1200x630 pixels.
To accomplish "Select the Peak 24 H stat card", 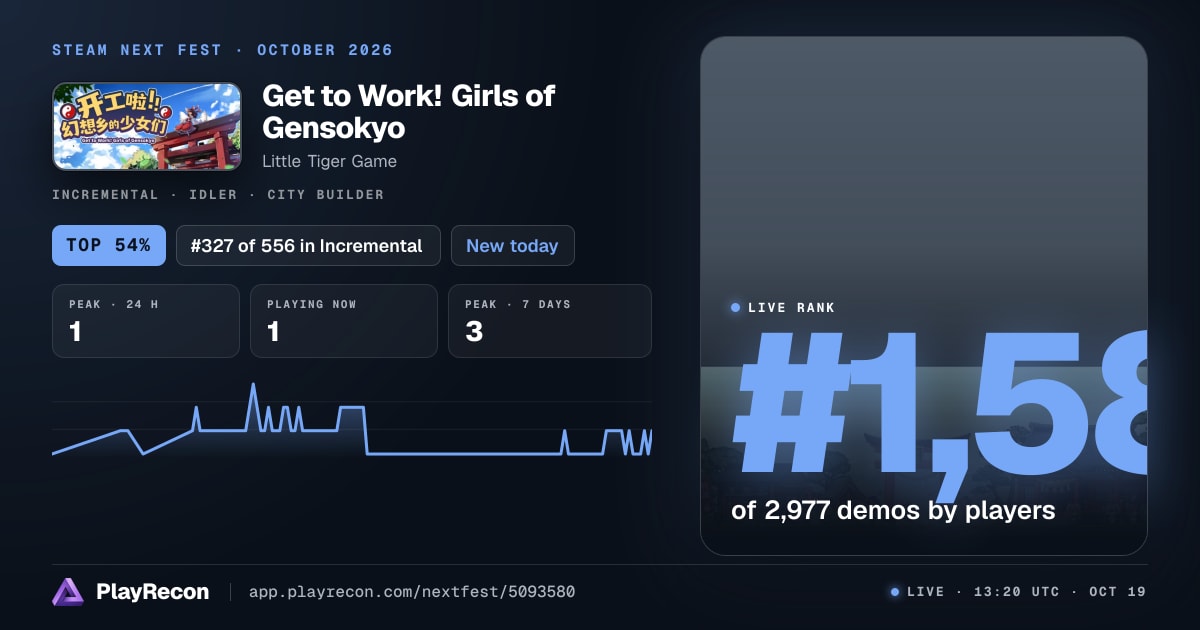I will point(146,321).
